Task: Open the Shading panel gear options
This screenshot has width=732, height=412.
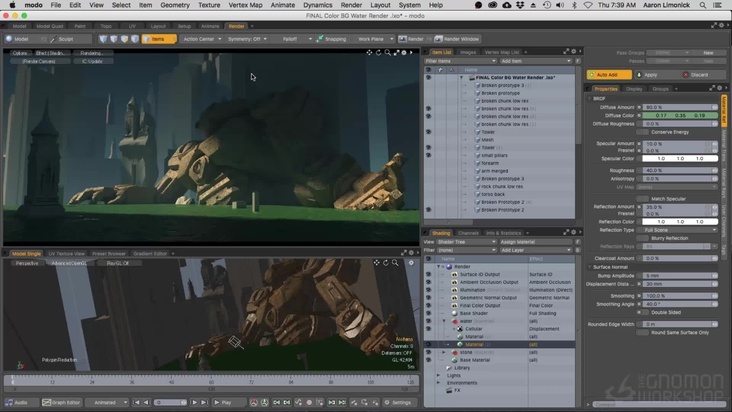Action: (x=574, y=232)
